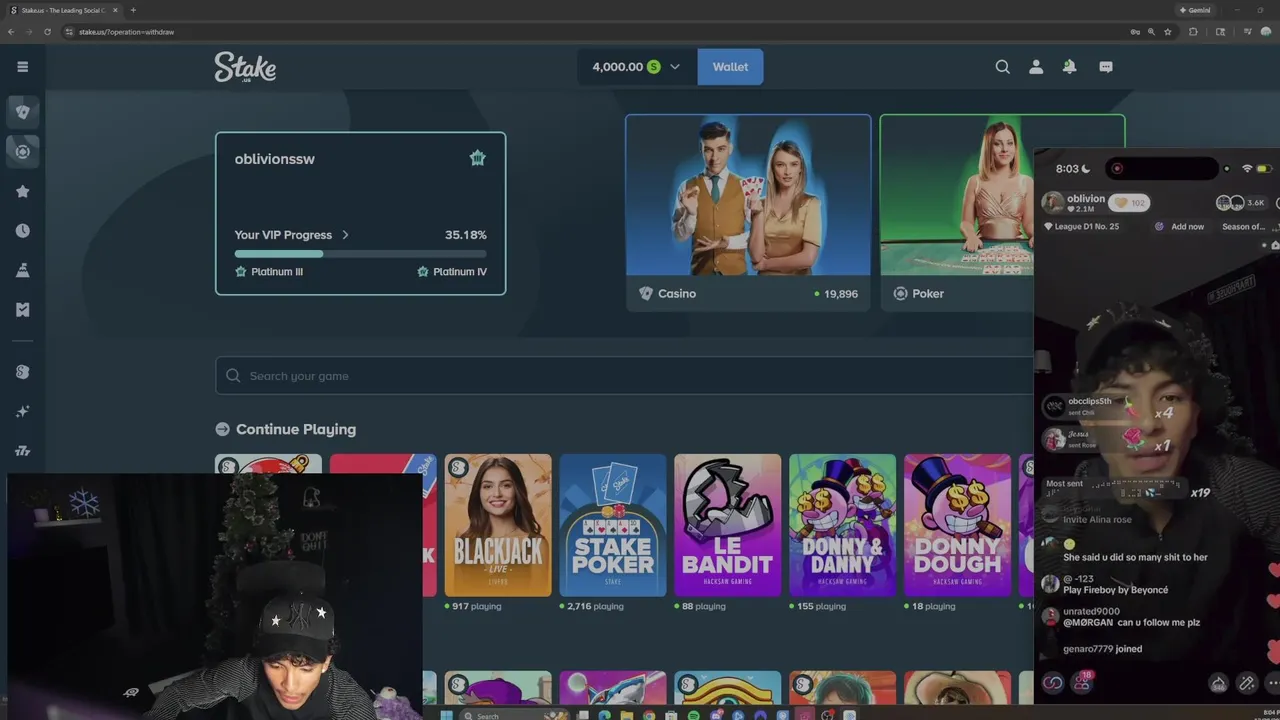Open the user profile icon
Screen dimensions: 1280x720
1036,67
